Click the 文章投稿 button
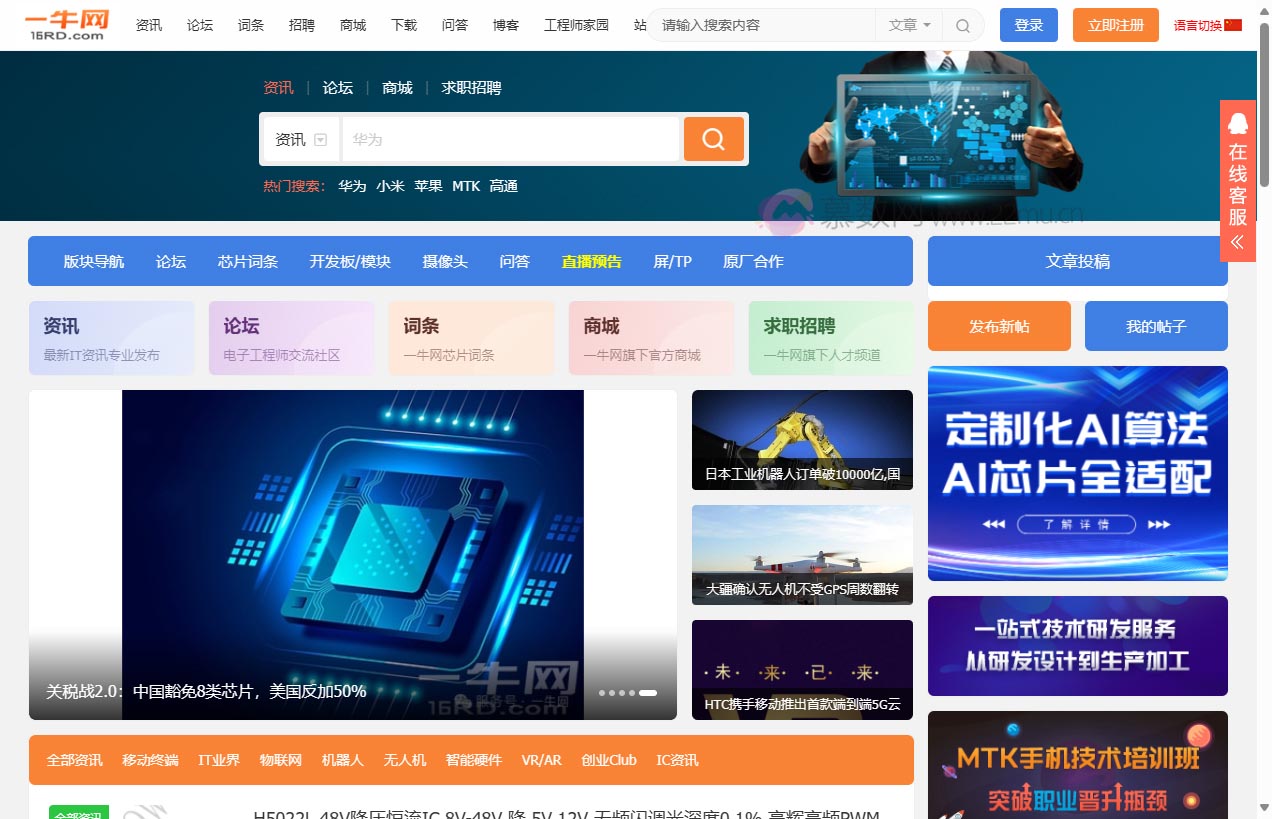This screenshot has height=819, width=1272. click(1077, 260)
